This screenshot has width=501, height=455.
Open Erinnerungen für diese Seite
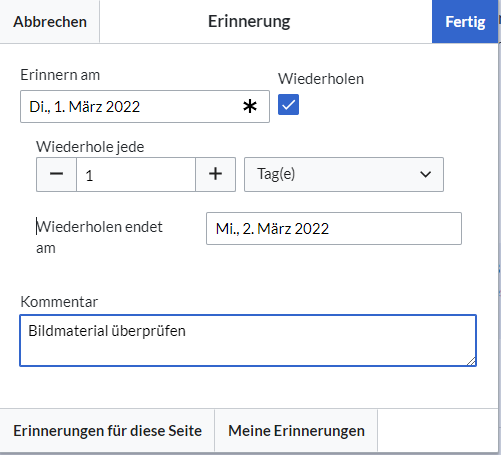[107, 431]
